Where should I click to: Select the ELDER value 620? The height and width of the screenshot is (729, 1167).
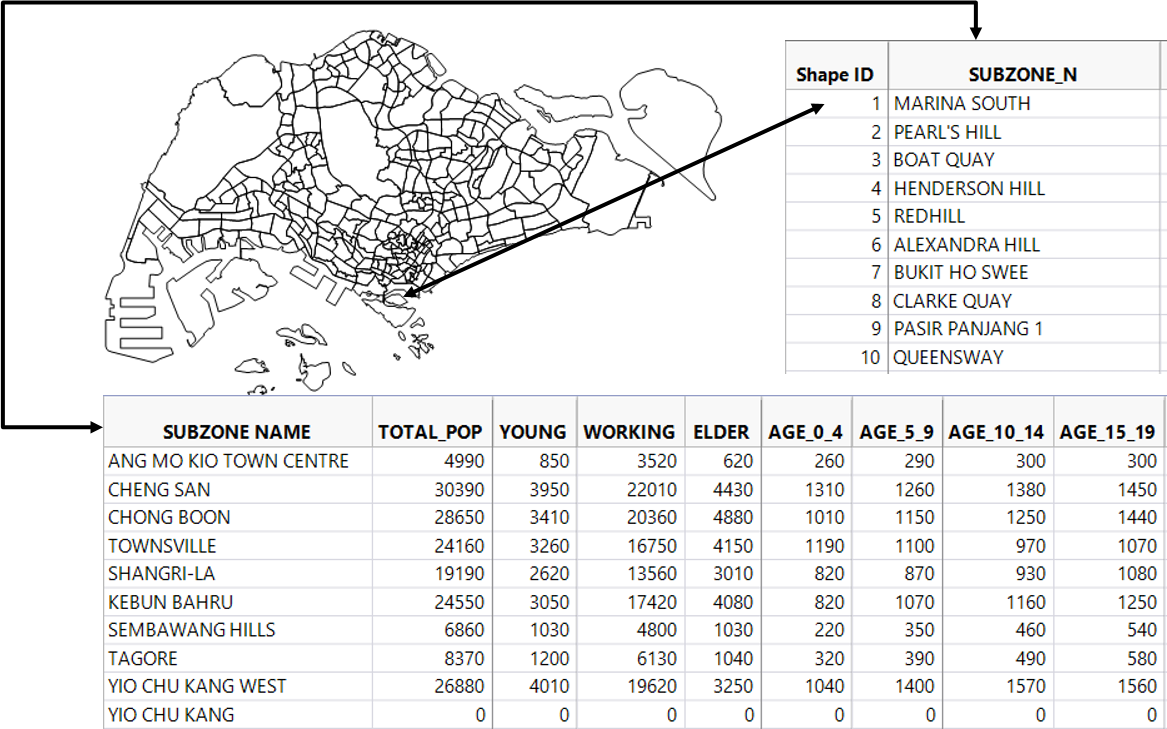coord(722,461)
